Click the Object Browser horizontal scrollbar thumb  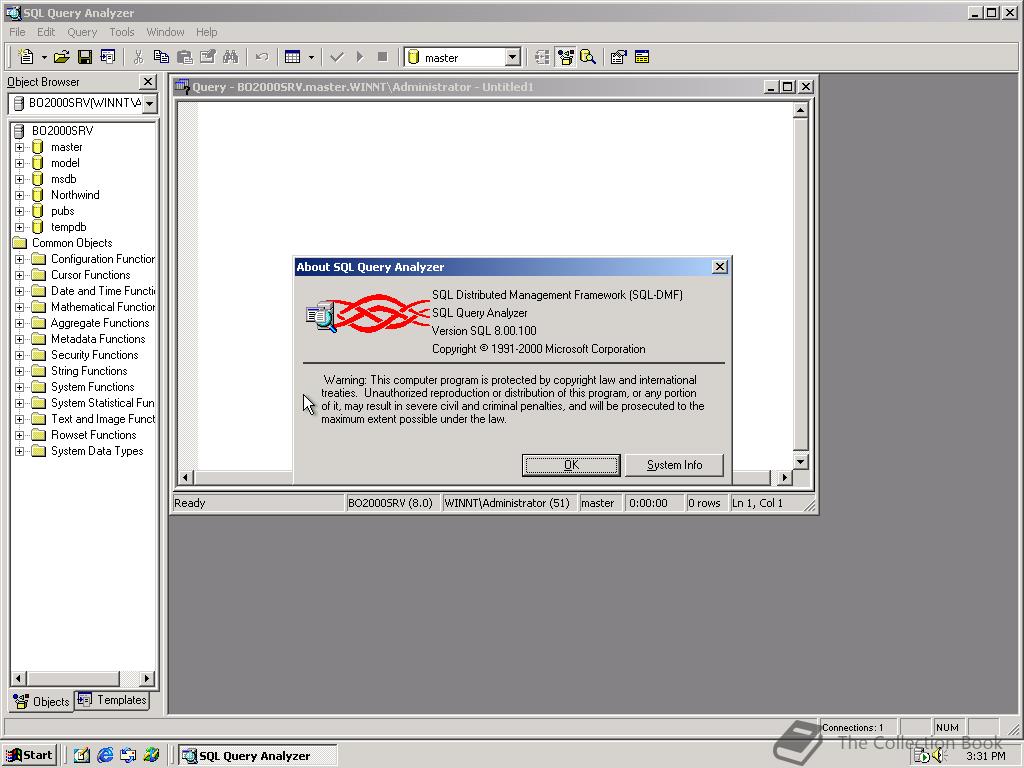(x=73, y=679)
